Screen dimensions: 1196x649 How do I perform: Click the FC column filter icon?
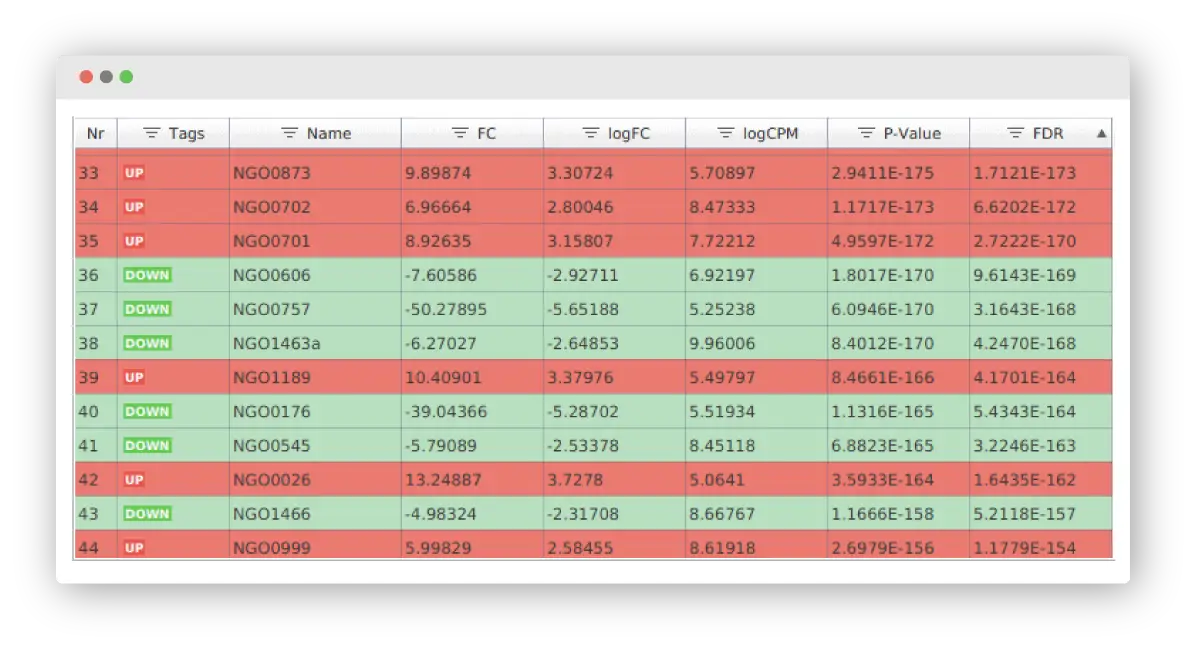coord(459,133)
